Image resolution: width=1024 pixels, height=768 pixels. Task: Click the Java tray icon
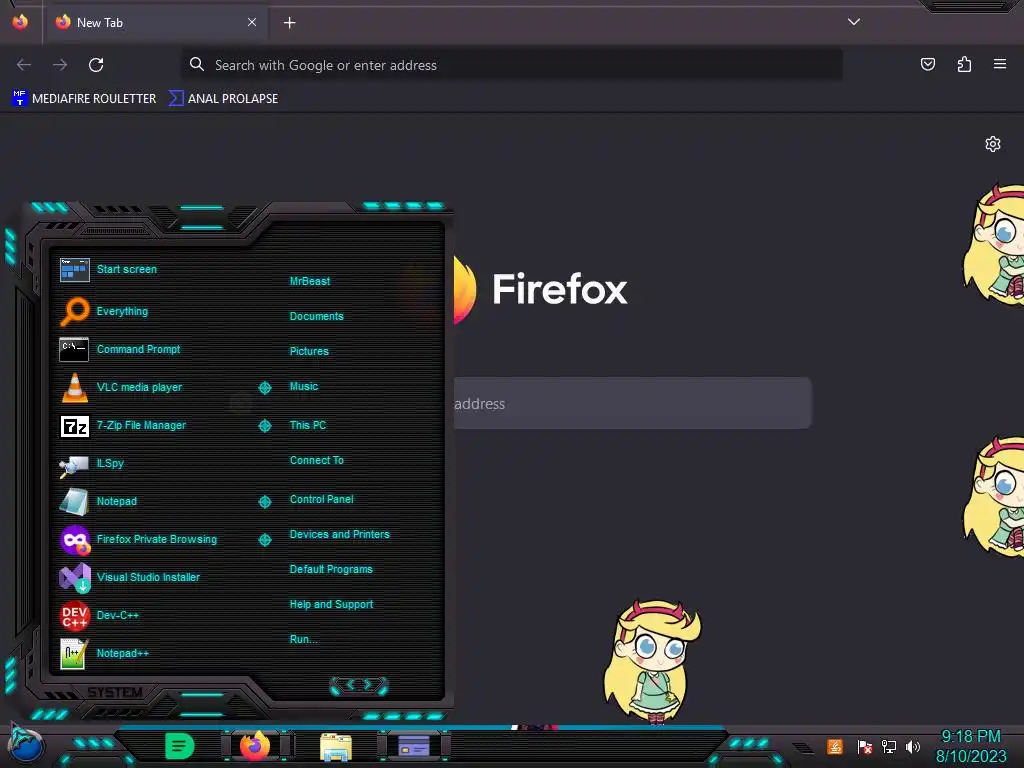point(835,746)
